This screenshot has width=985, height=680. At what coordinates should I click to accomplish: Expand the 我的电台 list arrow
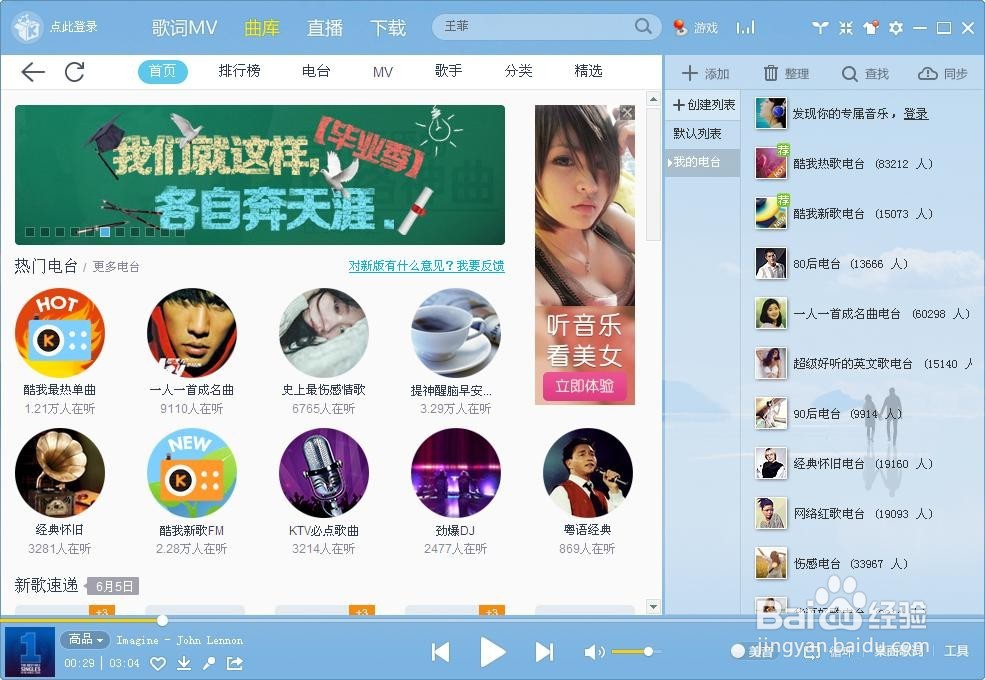[x=670, y=163]
